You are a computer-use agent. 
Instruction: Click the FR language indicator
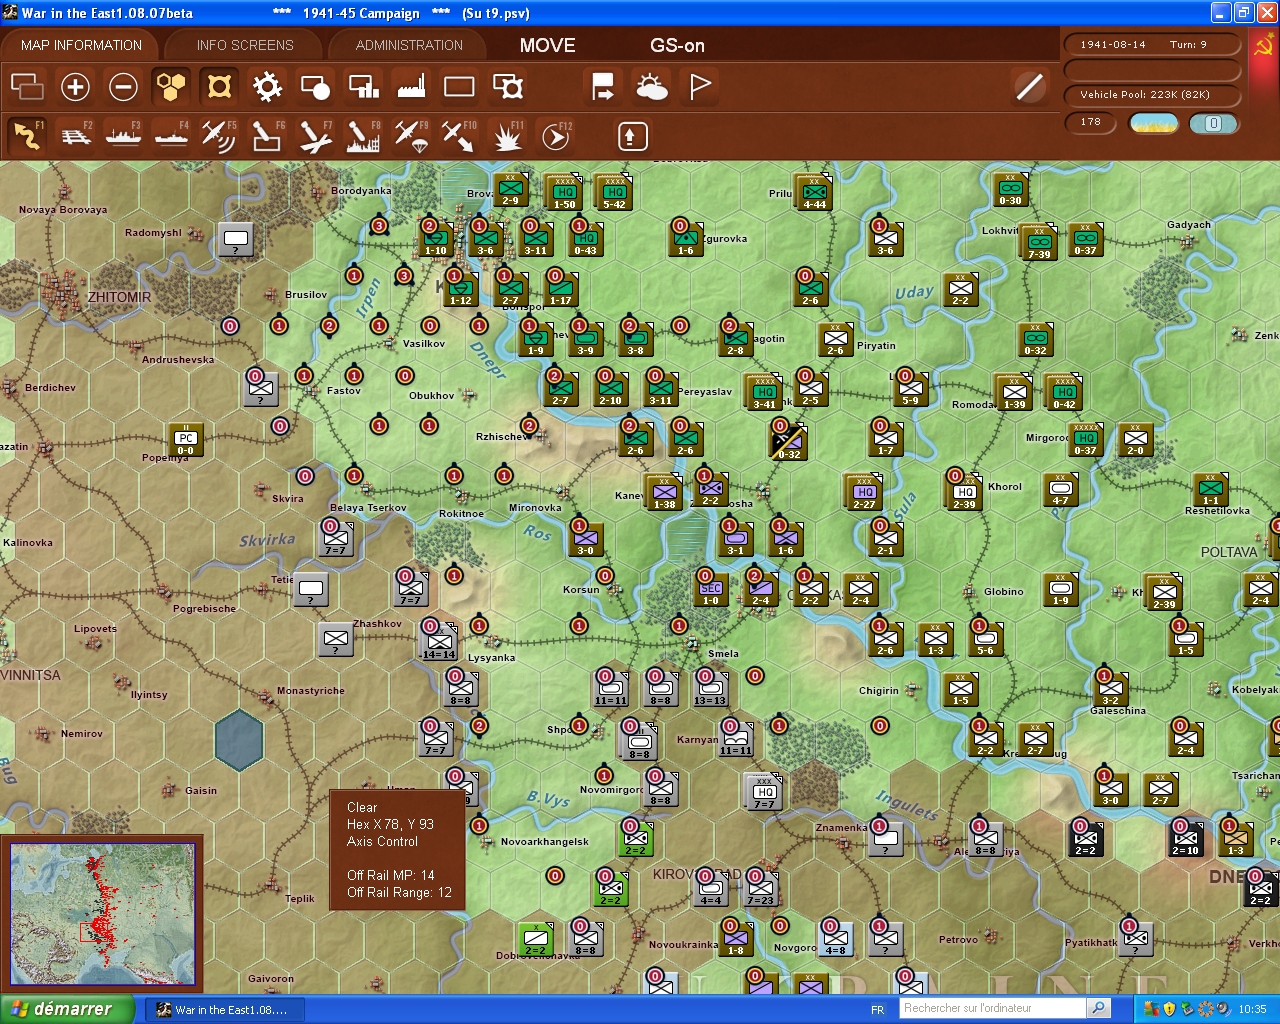click(x=877, y=1009)
